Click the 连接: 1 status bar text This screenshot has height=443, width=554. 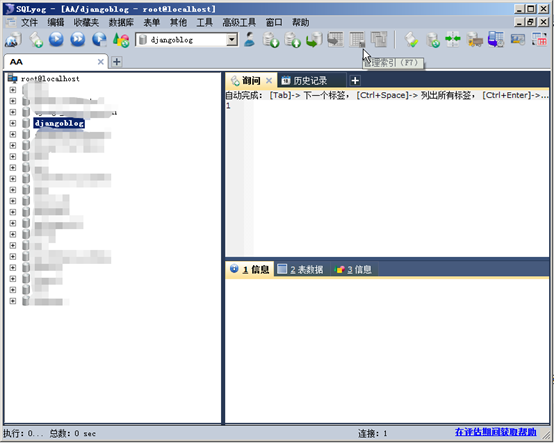pos(373,433)
